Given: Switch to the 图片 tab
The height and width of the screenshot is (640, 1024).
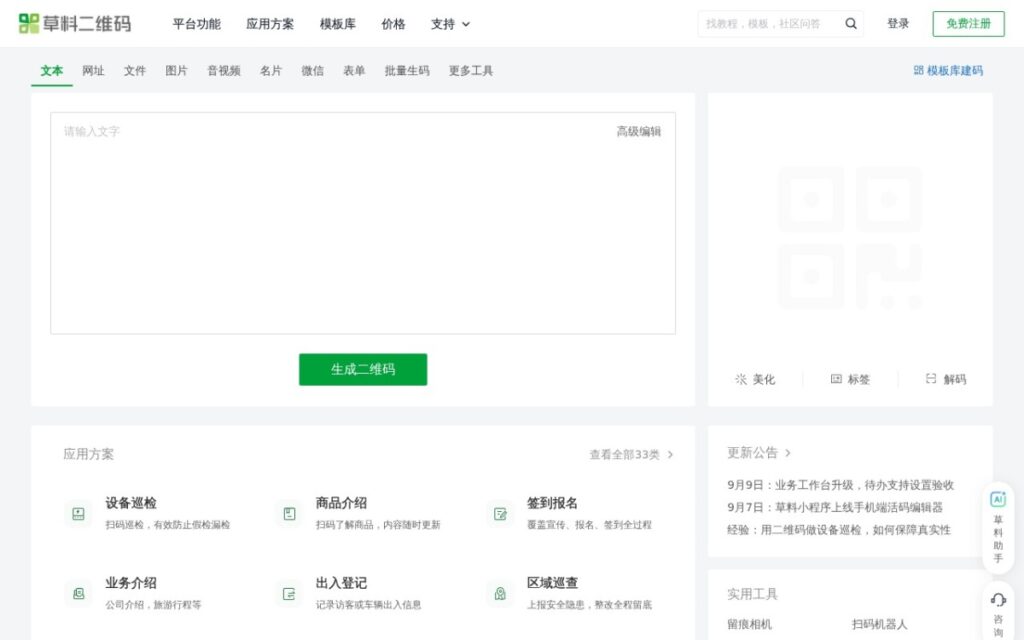Looking at the screenshot, I should point(176,71).
